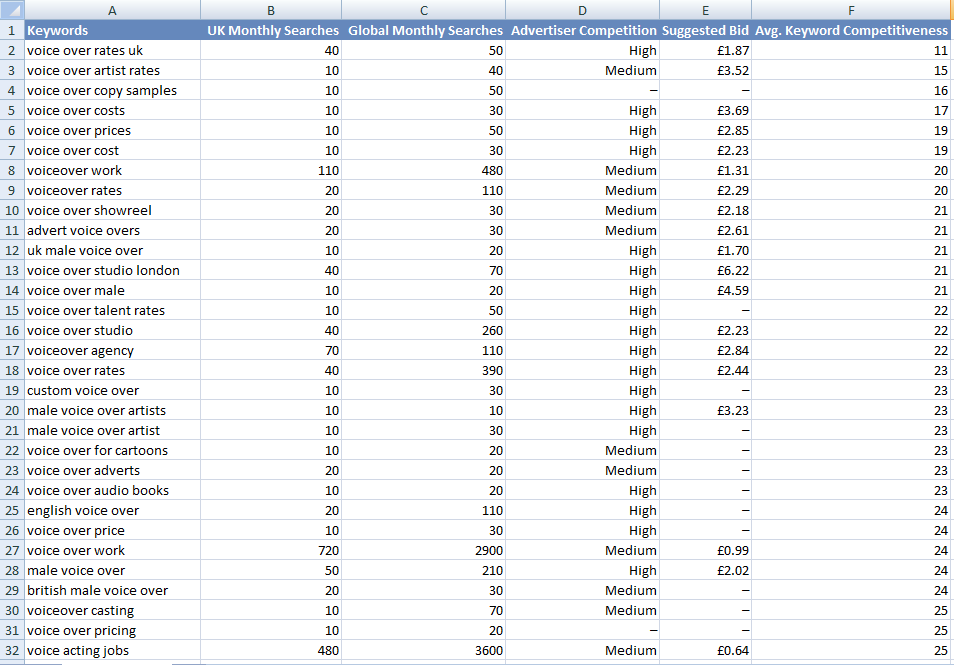
Task: Click UK searches value 720
Action: click(x=271, y=551)
